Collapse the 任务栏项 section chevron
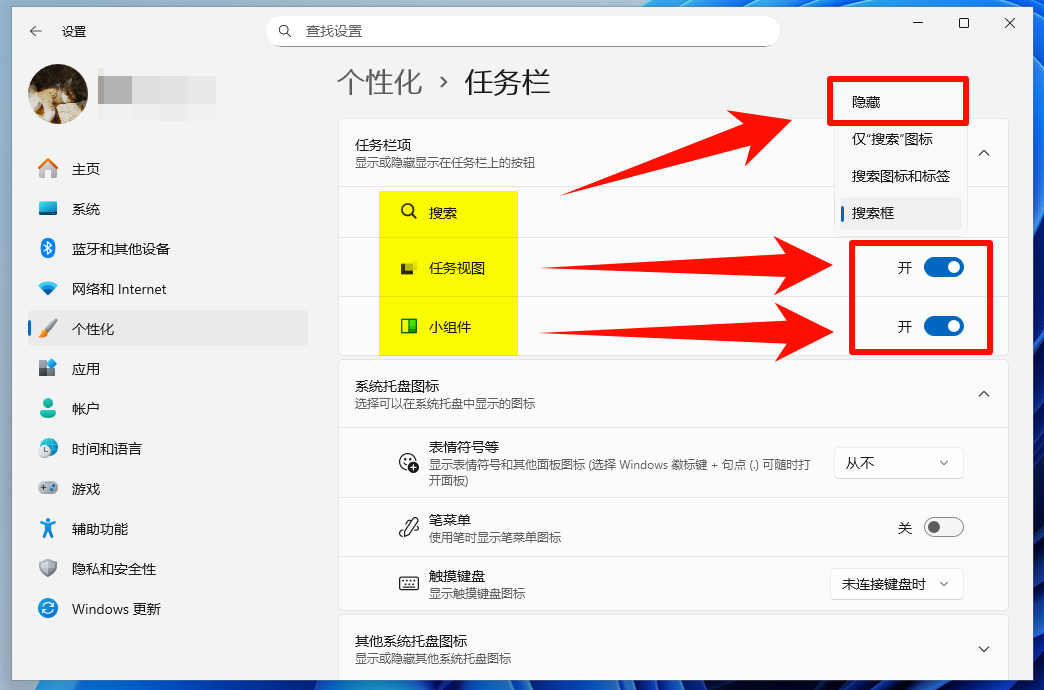 (983, 153)
